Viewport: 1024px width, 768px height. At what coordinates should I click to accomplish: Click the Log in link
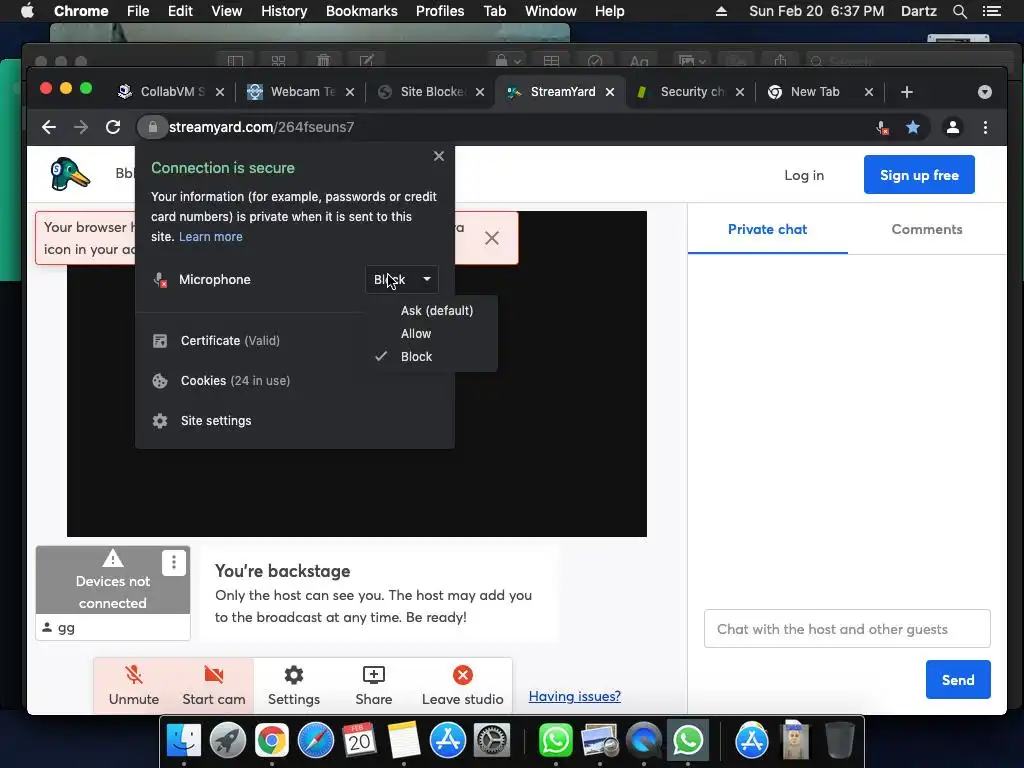[804, 175]
